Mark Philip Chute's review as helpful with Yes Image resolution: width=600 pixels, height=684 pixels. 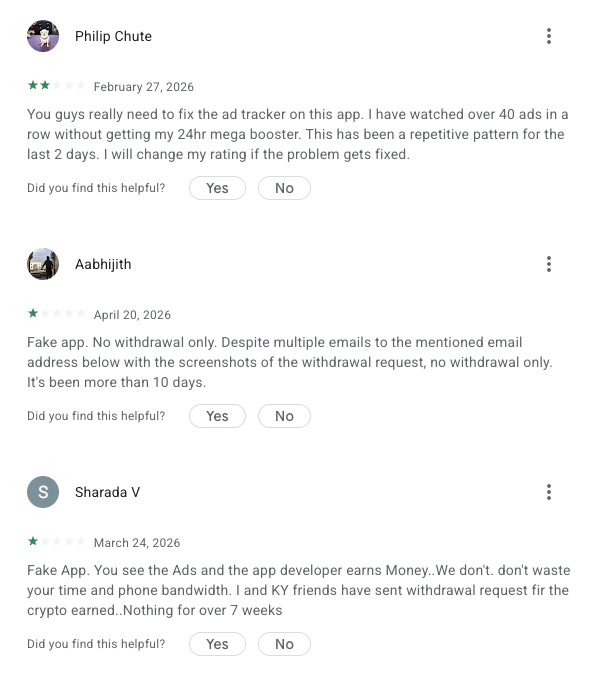click(217, 188)
